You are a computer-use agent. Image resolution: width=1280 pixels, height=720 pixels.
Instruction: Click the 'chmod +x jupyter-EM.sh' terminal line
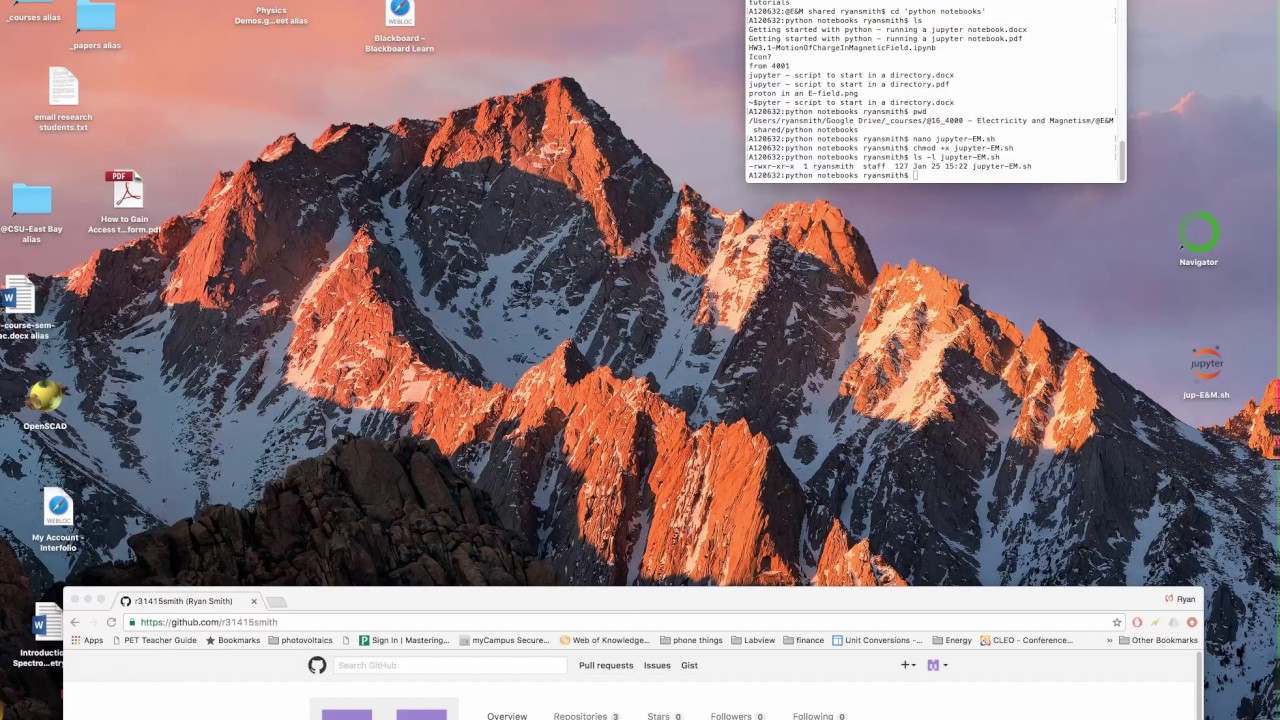pyautogui.click(x=882, y=148)
